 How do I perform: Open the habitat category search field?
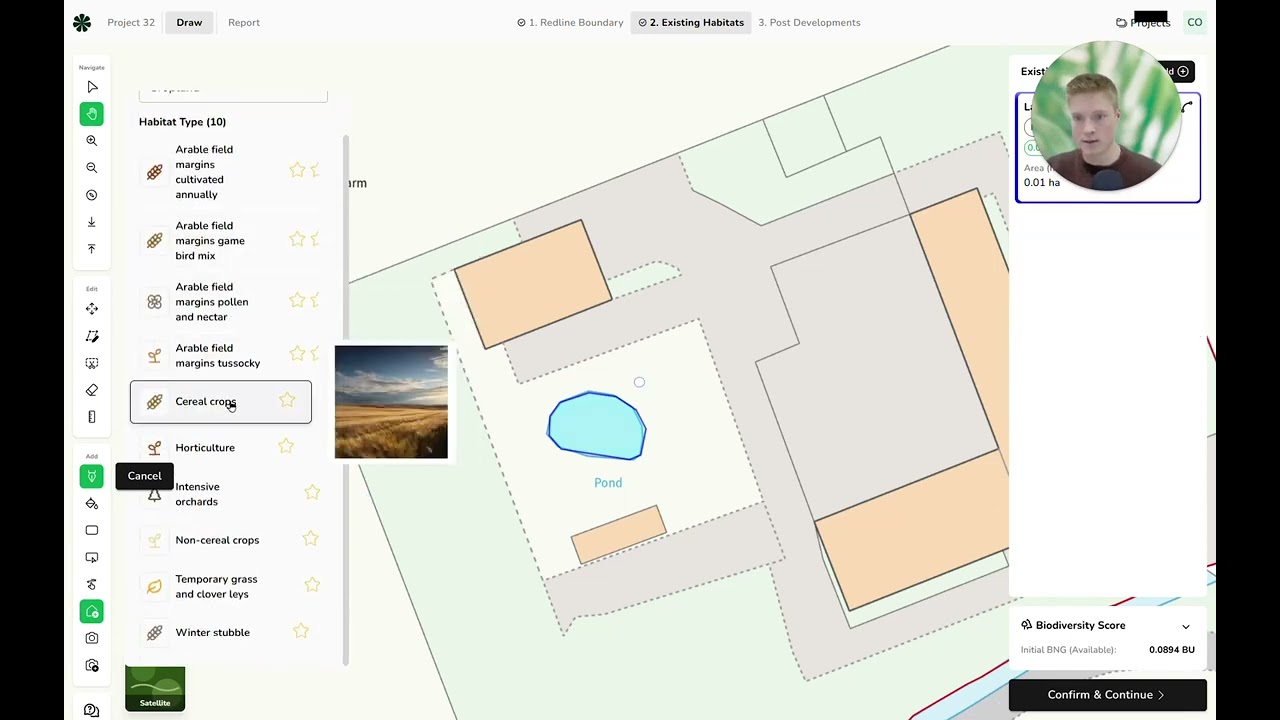(x=233, y=91)
